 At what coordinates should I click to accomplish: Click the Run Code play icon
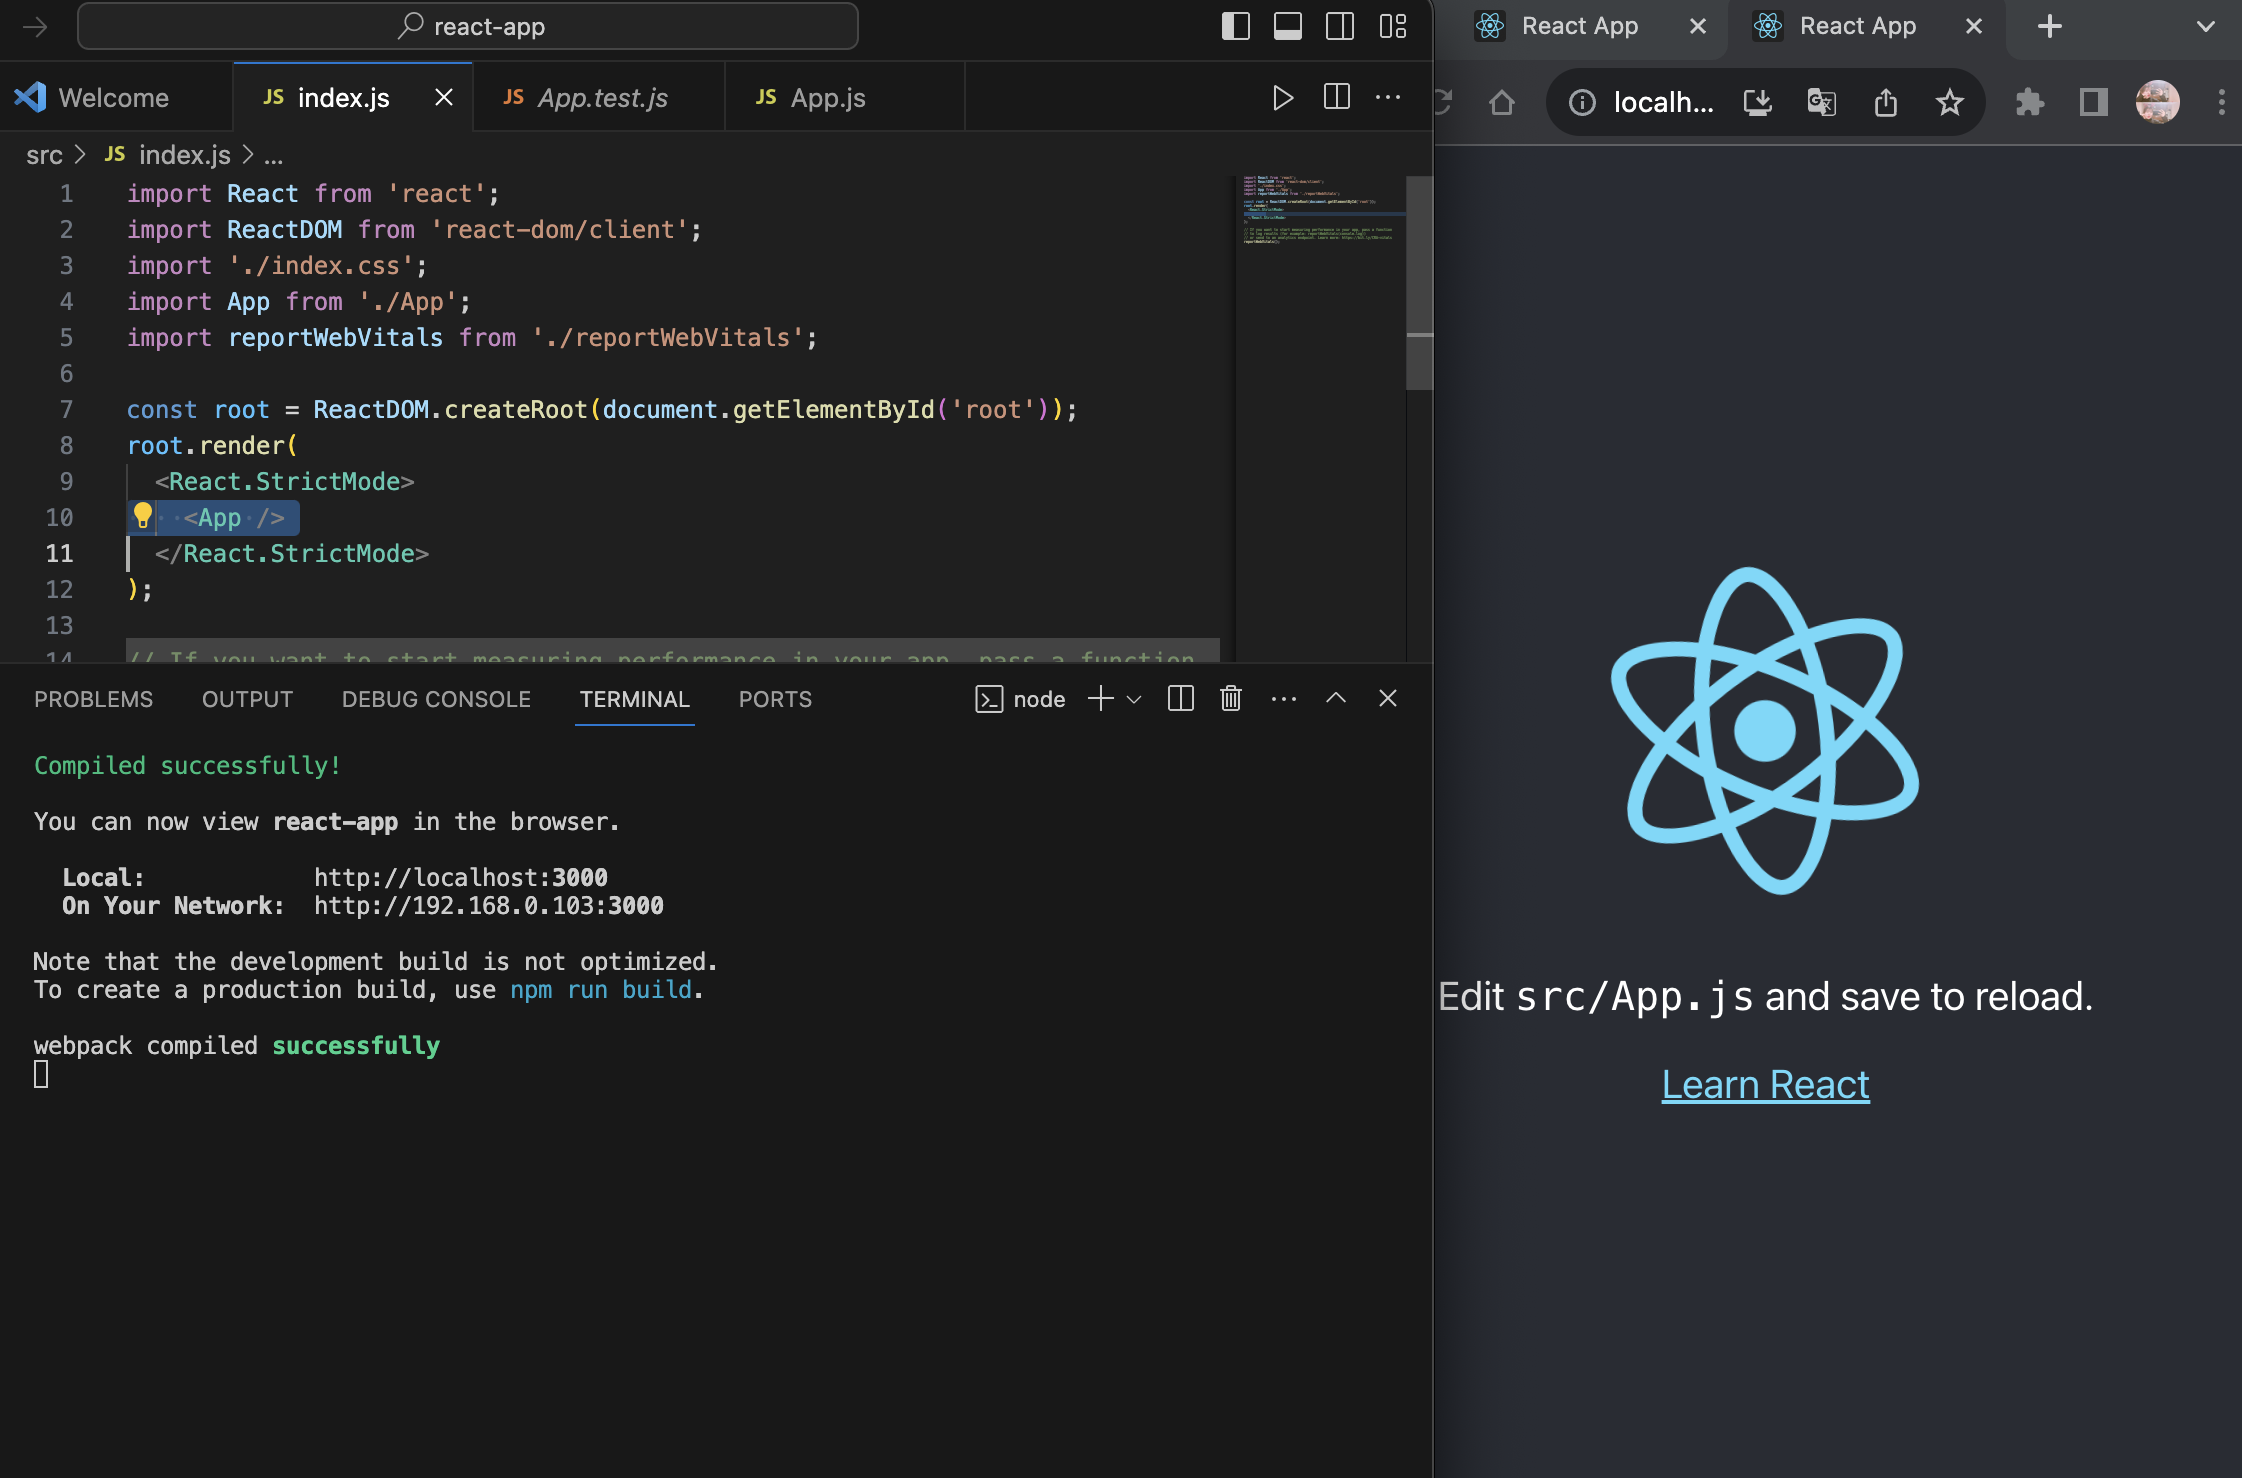[x=1282, y=98]
